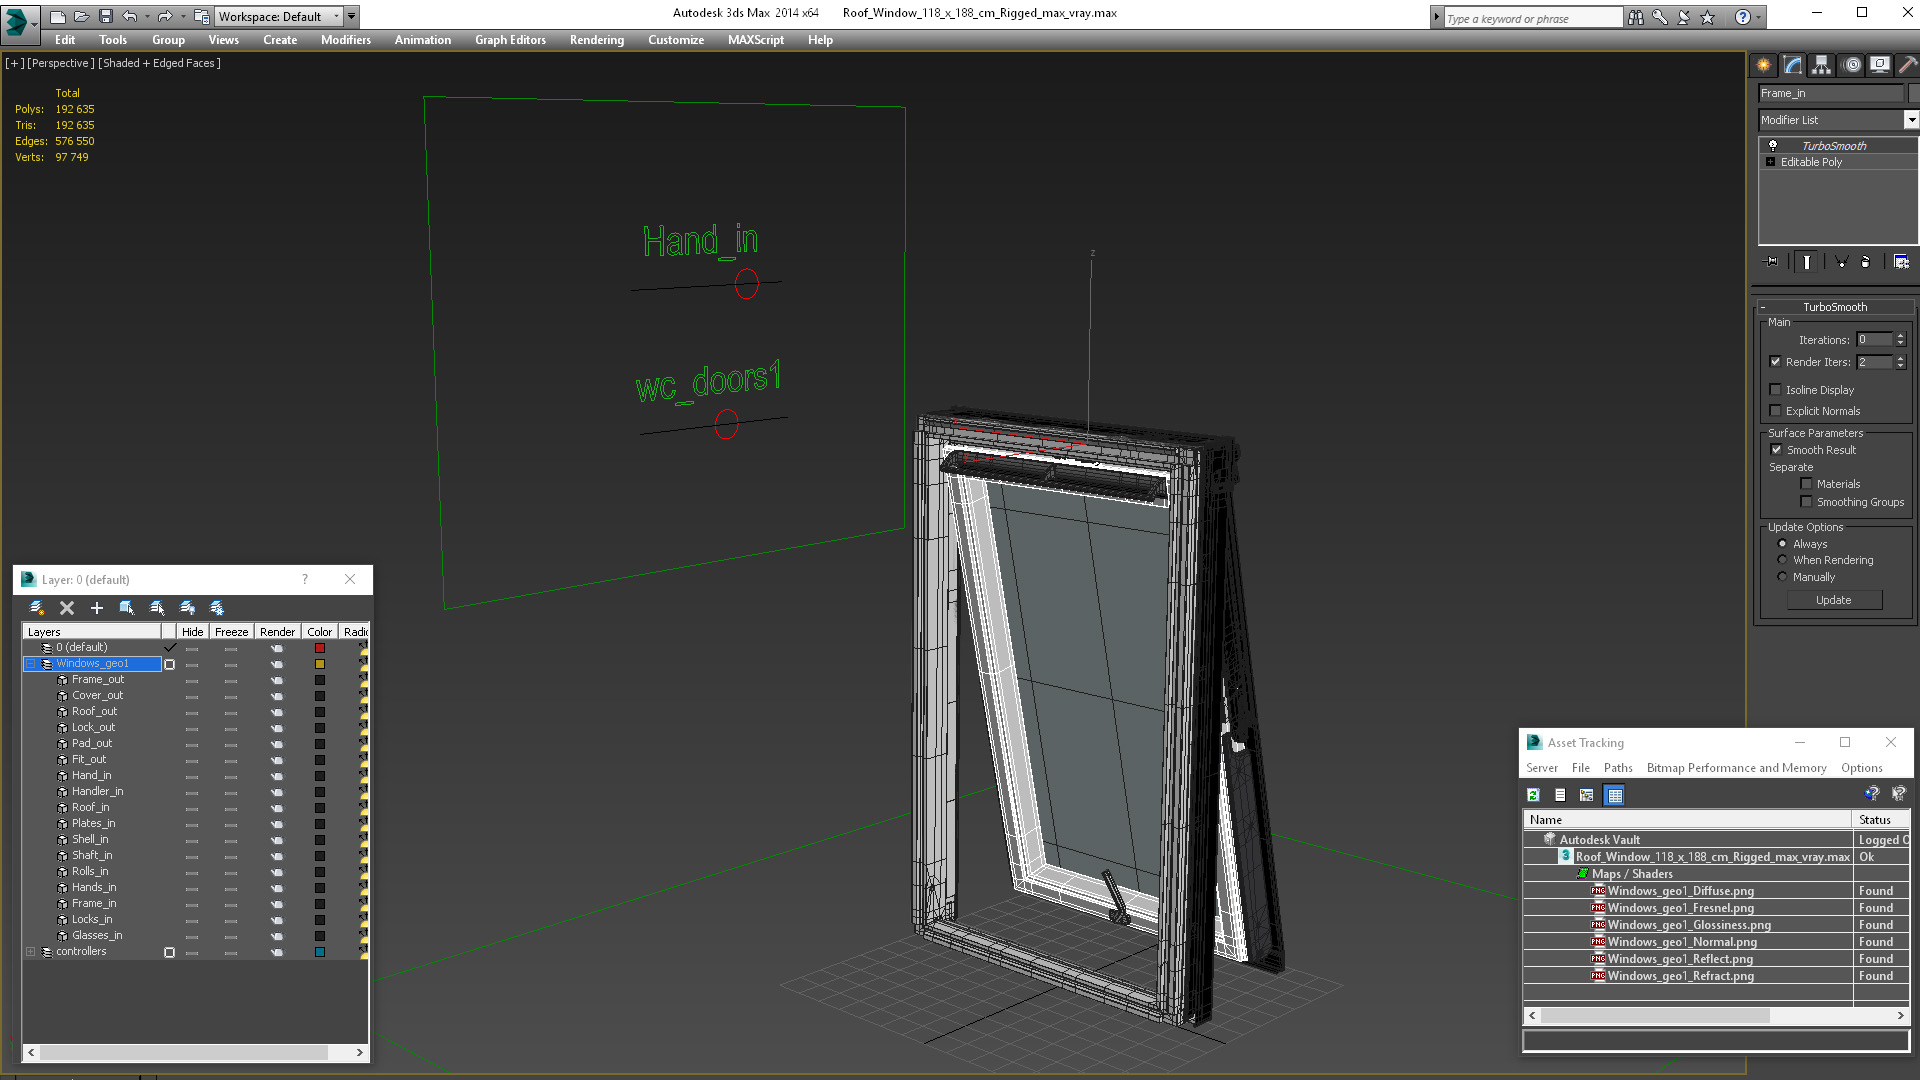The width and height of the screenshot is (1920, 1080).
Task: Open the Rendering menu
Action: (x=596, y=40)
